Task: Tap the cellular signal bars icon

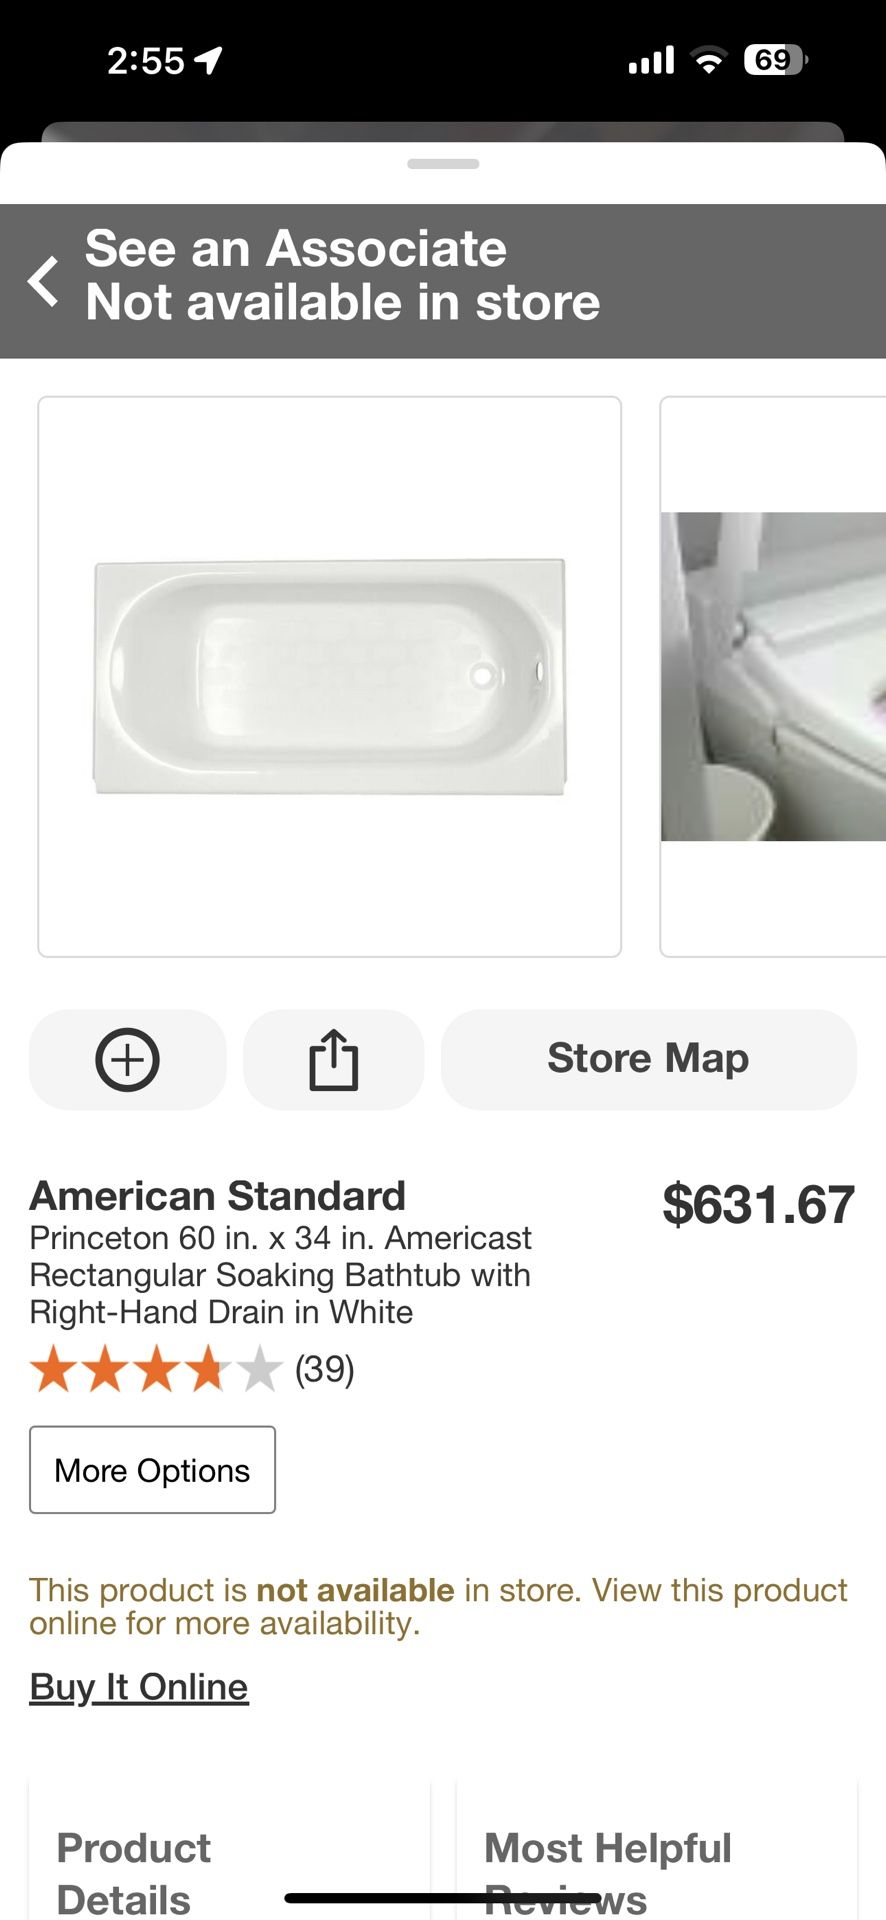Action: tap(651, 61)
